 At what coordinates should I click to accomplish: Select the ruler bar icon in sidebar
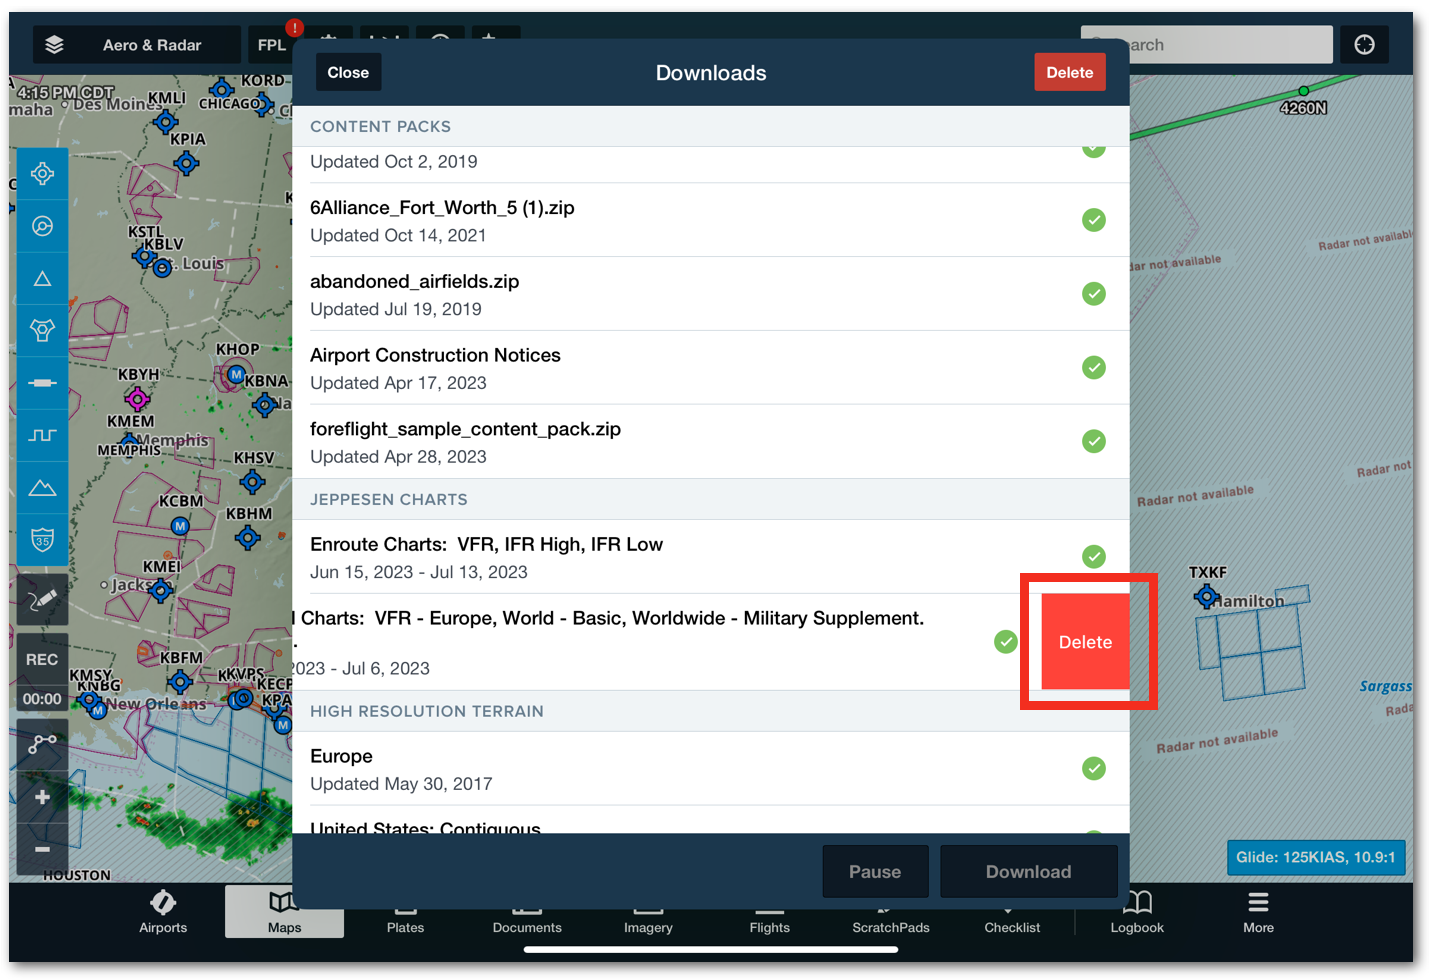pos(42,383)
